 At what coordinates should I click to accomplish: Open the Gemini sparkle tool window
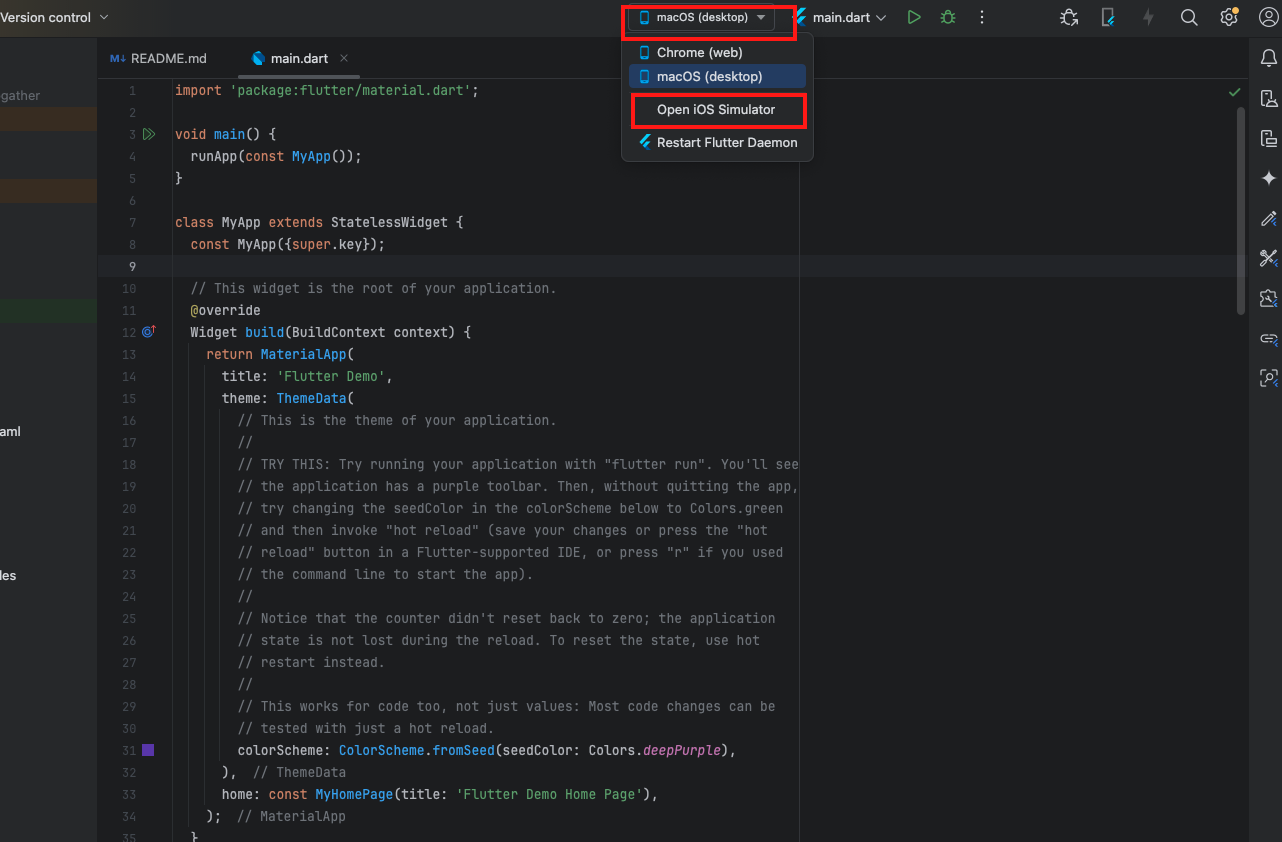[x=1269, y=178]
